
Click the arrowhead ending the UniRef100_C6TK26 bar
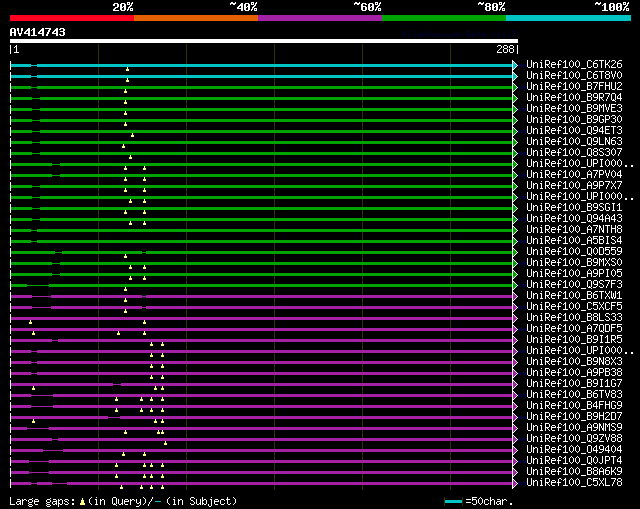click(x=515, y=64)
